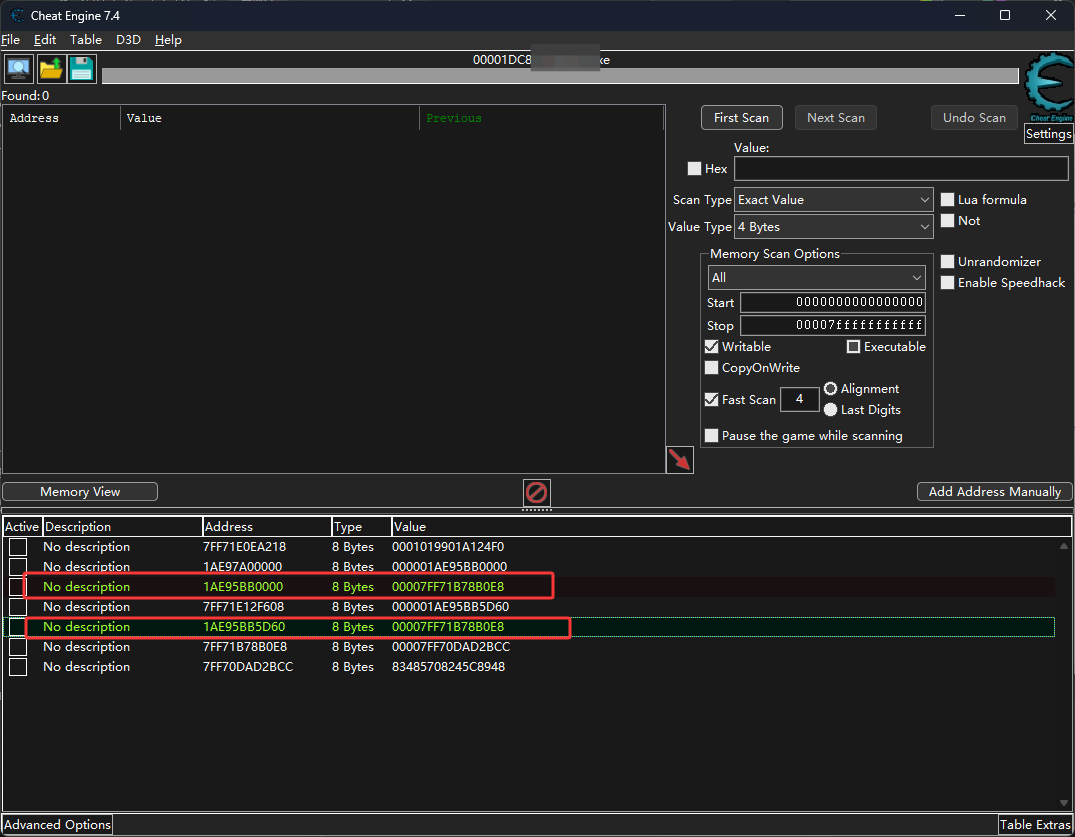Activate checkbox for address 7FF70DAD2BCC
Viewport: 1075px width, 837px height.
[x=18, y=667]
